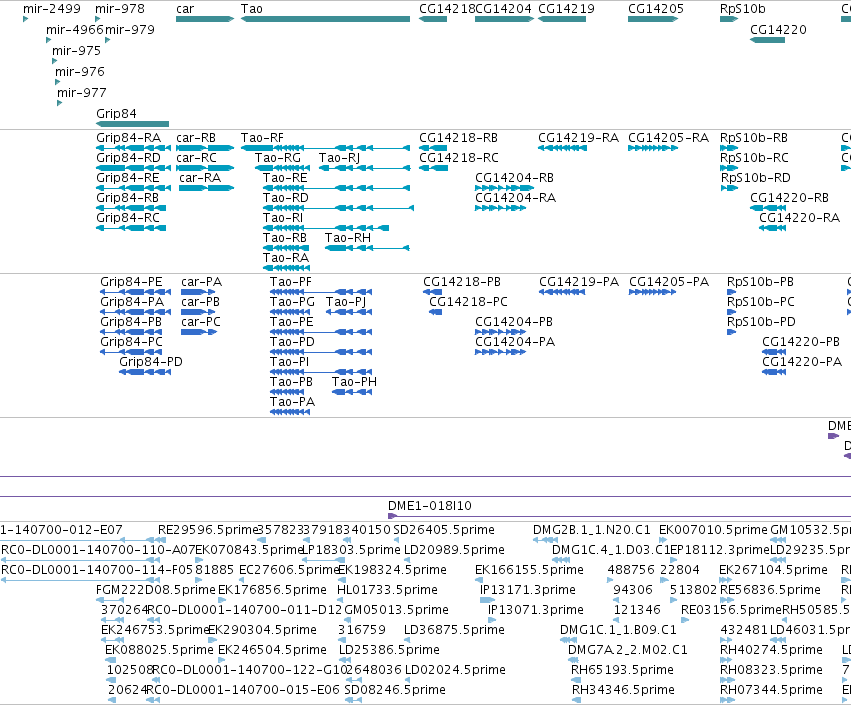Click the Grip84-RA transcript glyph
Screen dimensions: 851x705
pos(134,148)
